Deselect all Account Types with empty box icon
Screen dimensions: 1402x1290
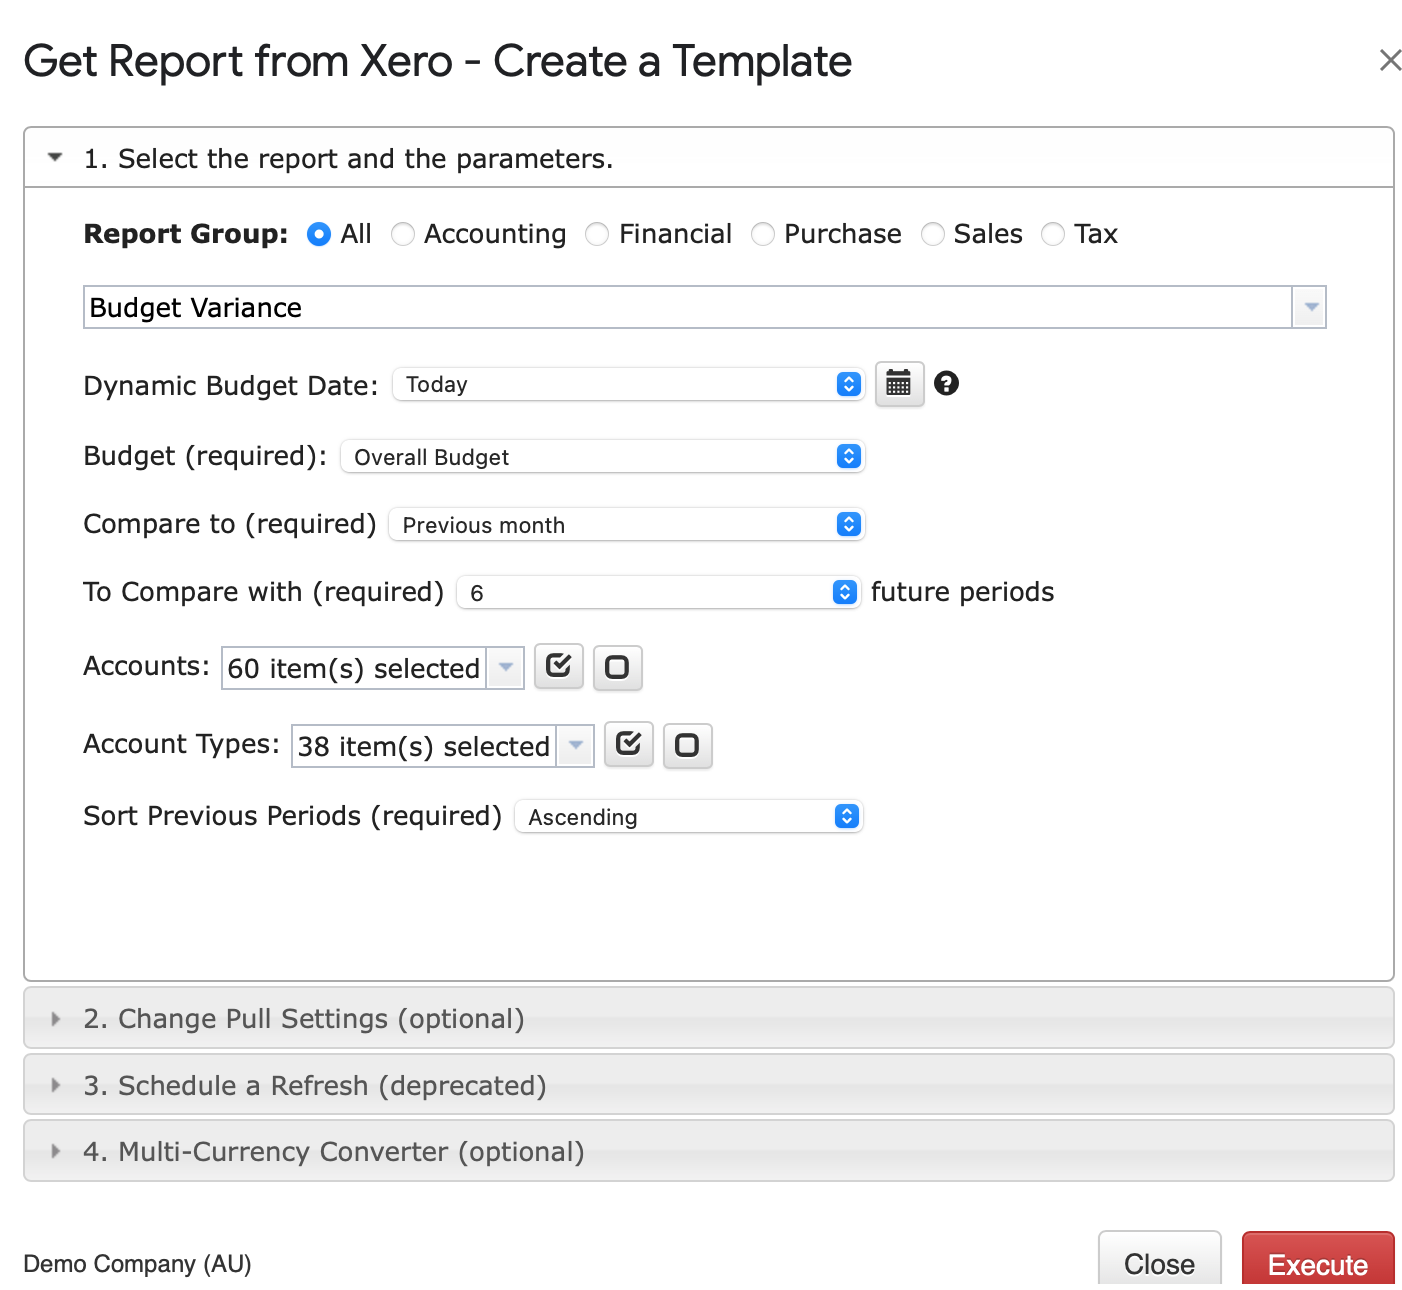(x=688, y=745)
